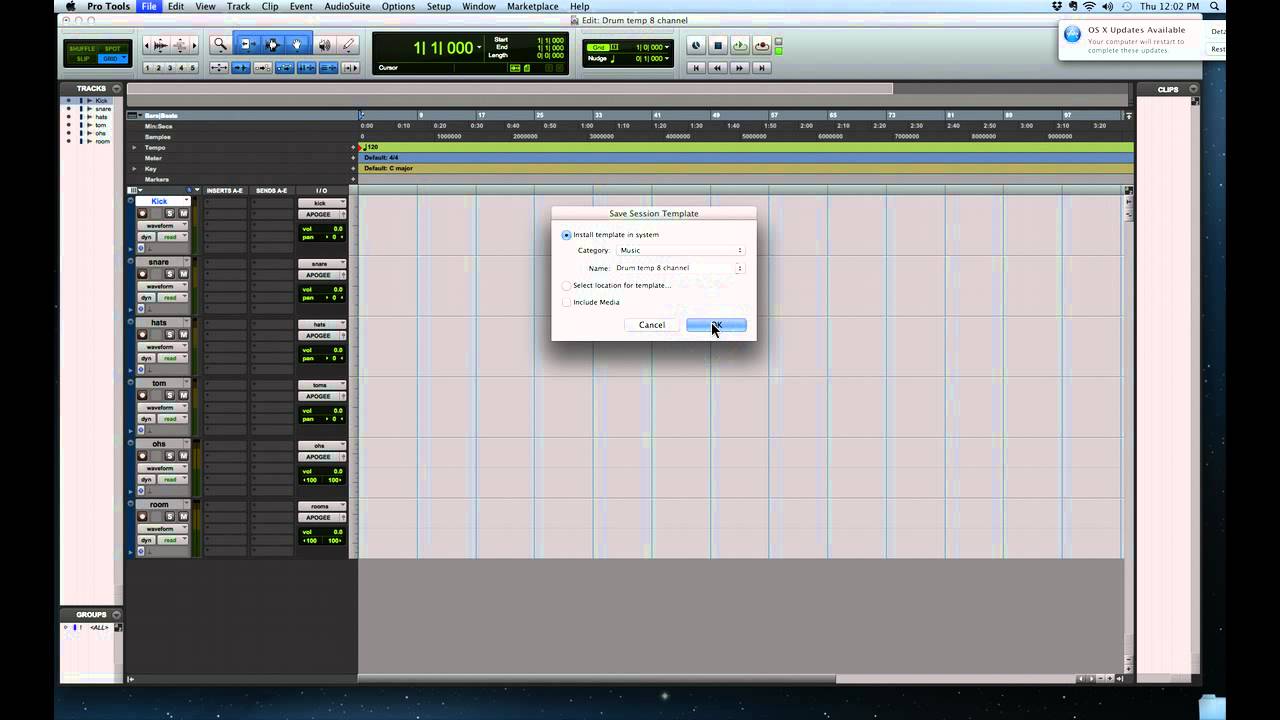
Task: Open Kick track view selector waveform
Action: tap(162, 225)
